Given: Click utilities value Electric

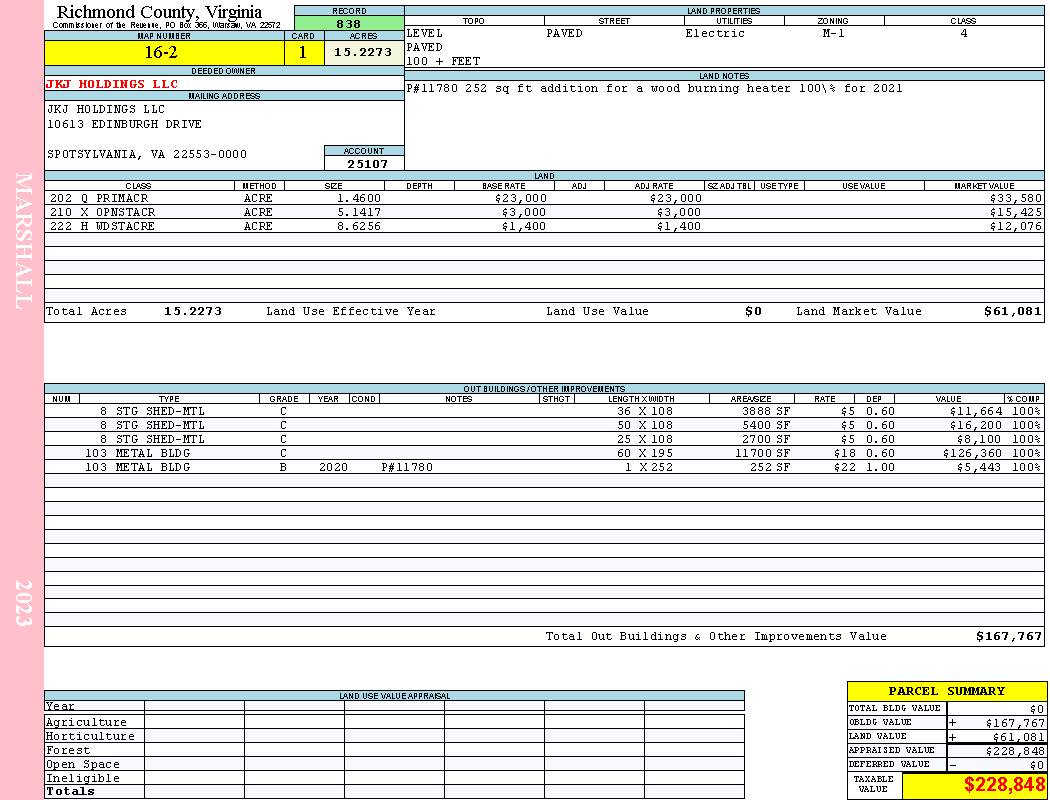Looking at the screenshot, I should click(715, 33).
